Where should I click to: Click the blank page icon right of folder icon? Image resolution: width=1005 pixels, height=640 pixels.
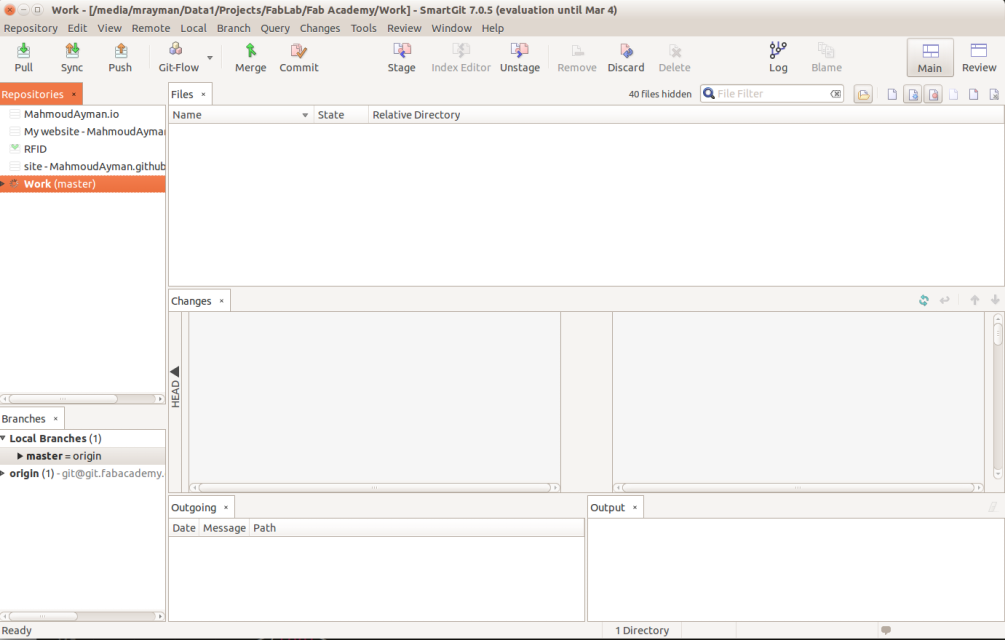(892, 94)
